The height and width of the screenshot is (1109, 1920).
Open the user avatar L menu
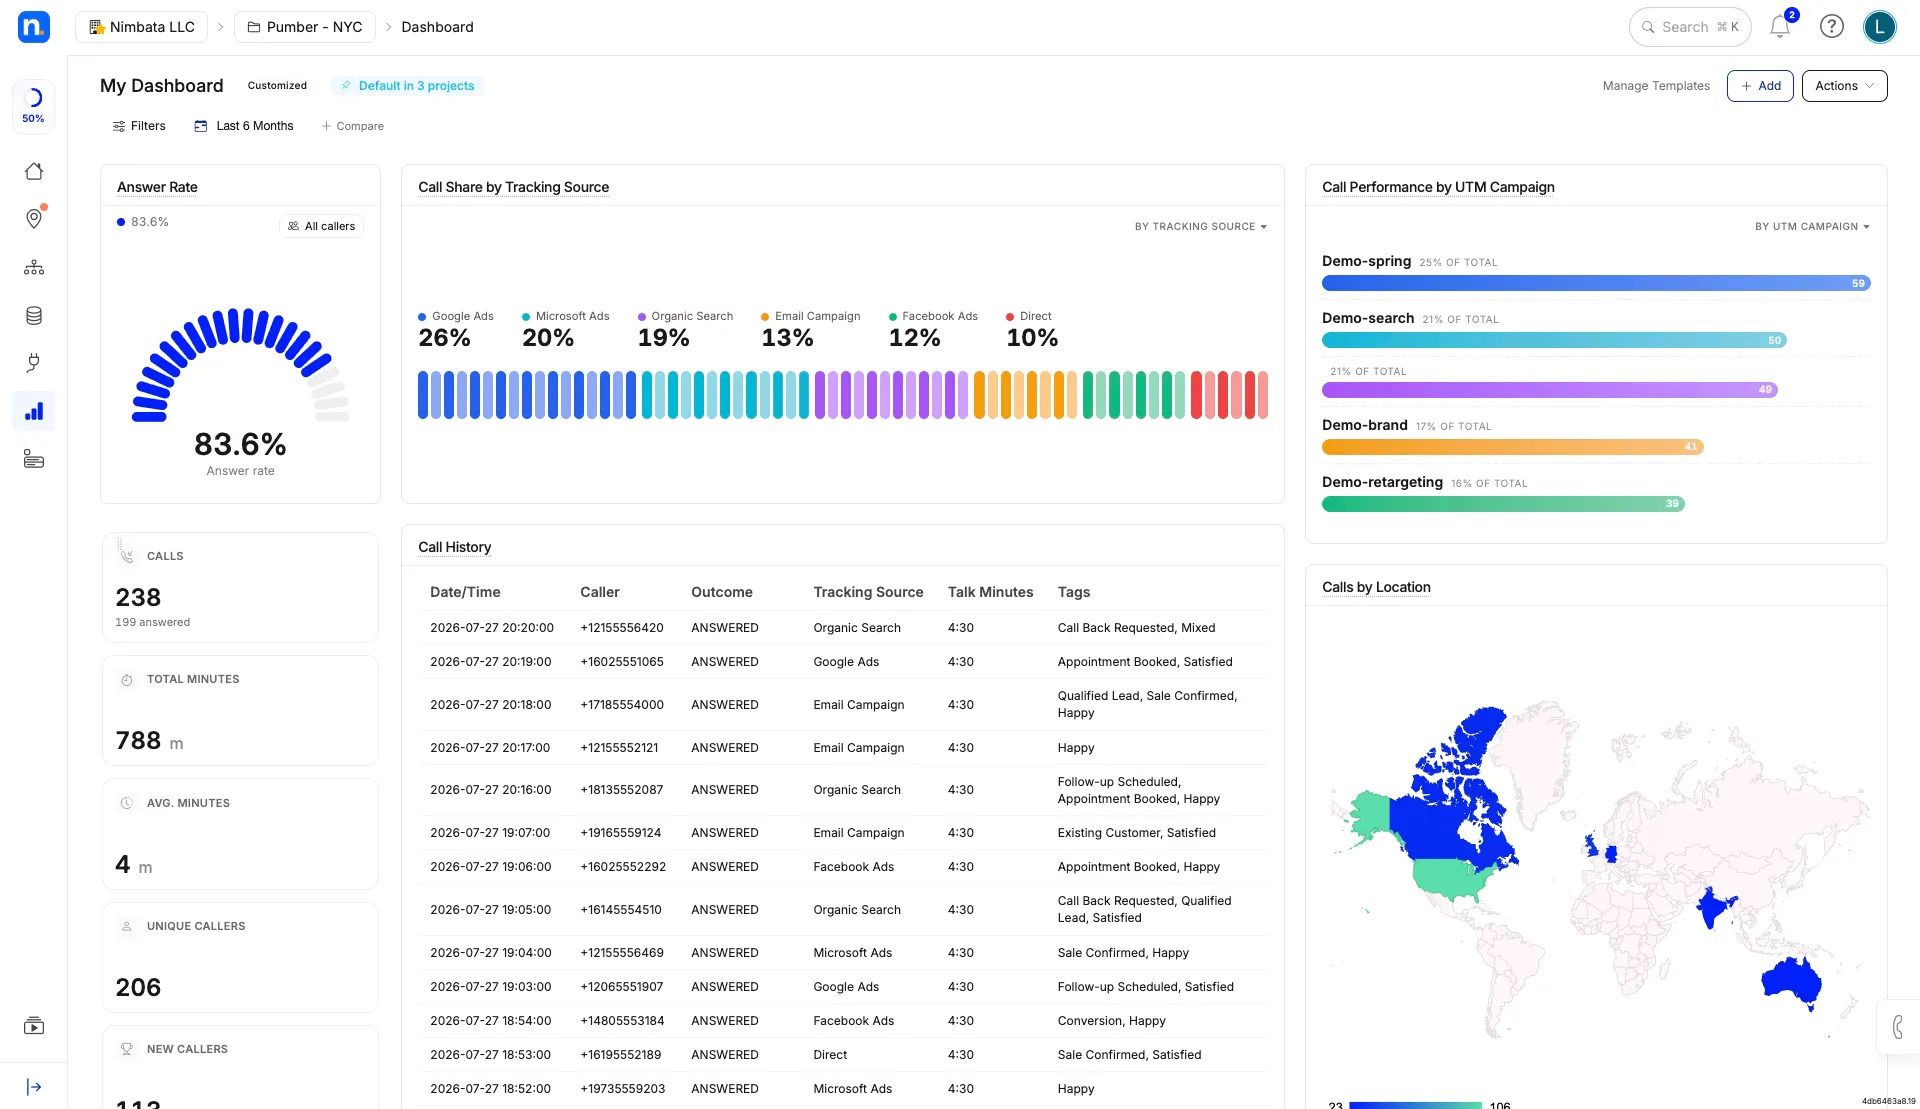coord(1880,27)
